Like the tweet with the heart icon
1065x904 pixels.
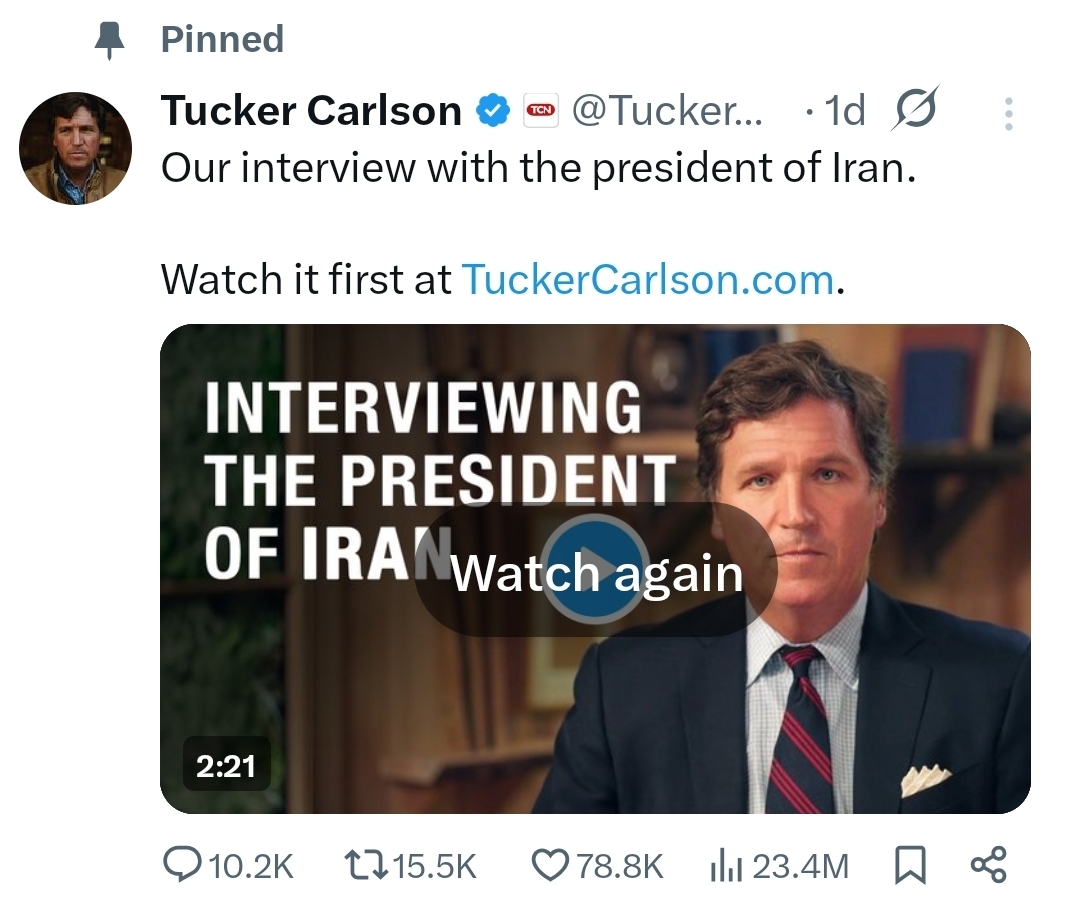[549, 865]
